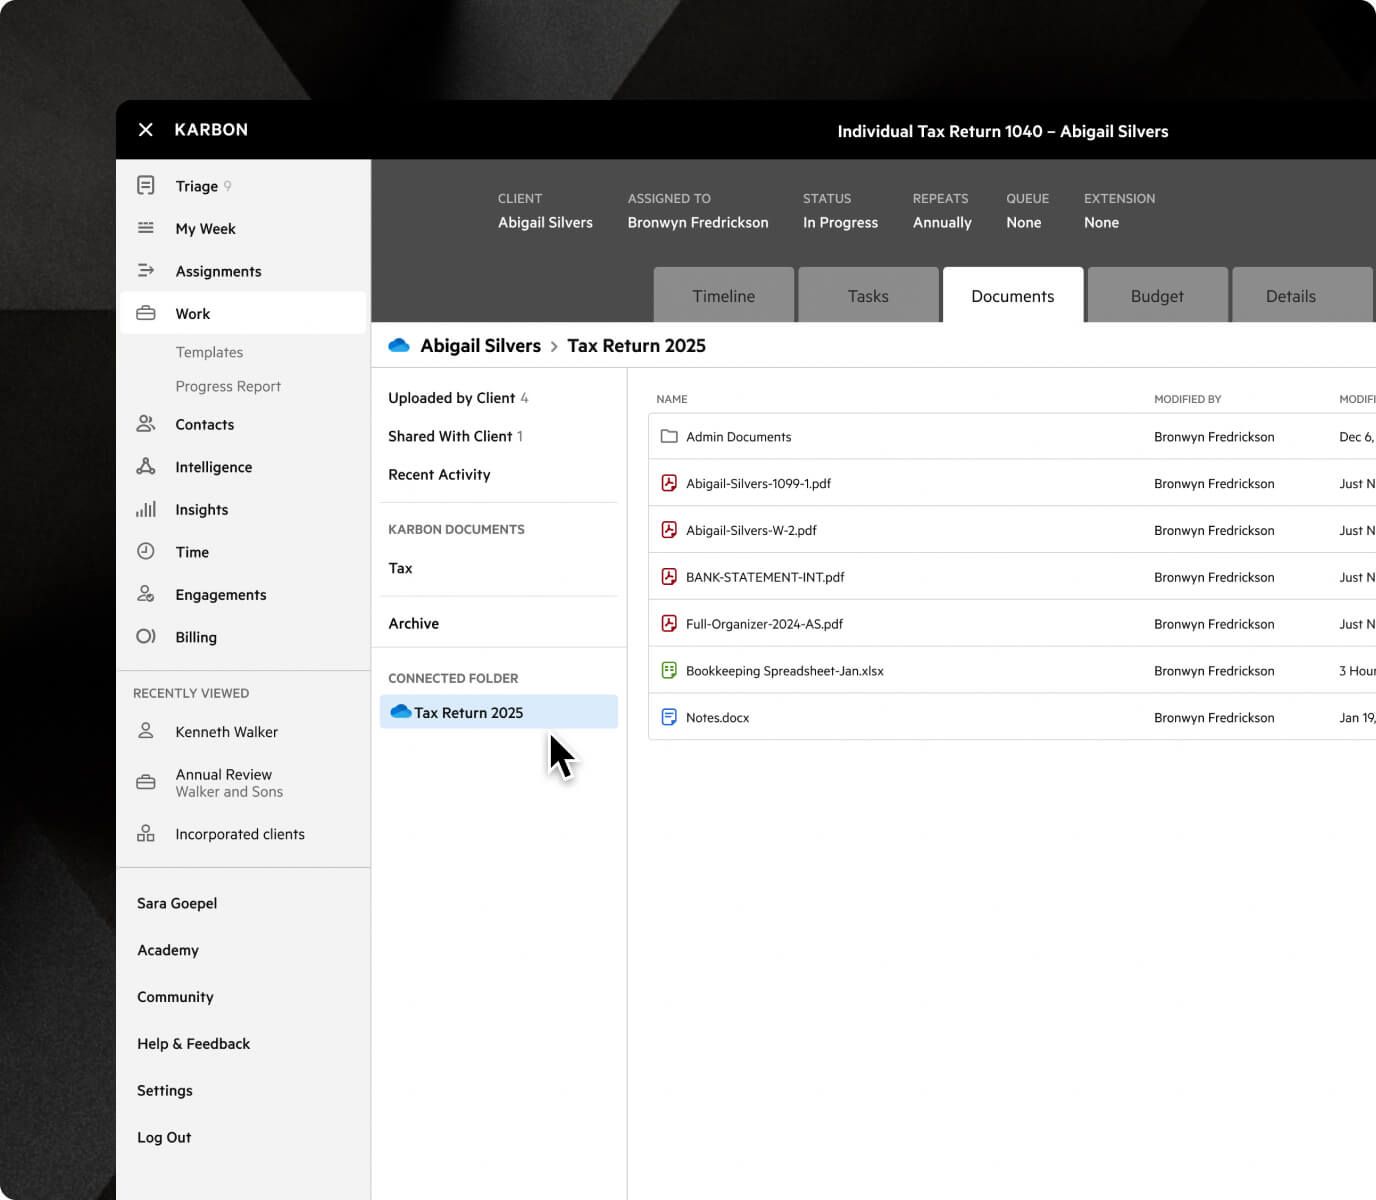Open the Budget tab
1376x1200 pixels.
(1157, 295)
